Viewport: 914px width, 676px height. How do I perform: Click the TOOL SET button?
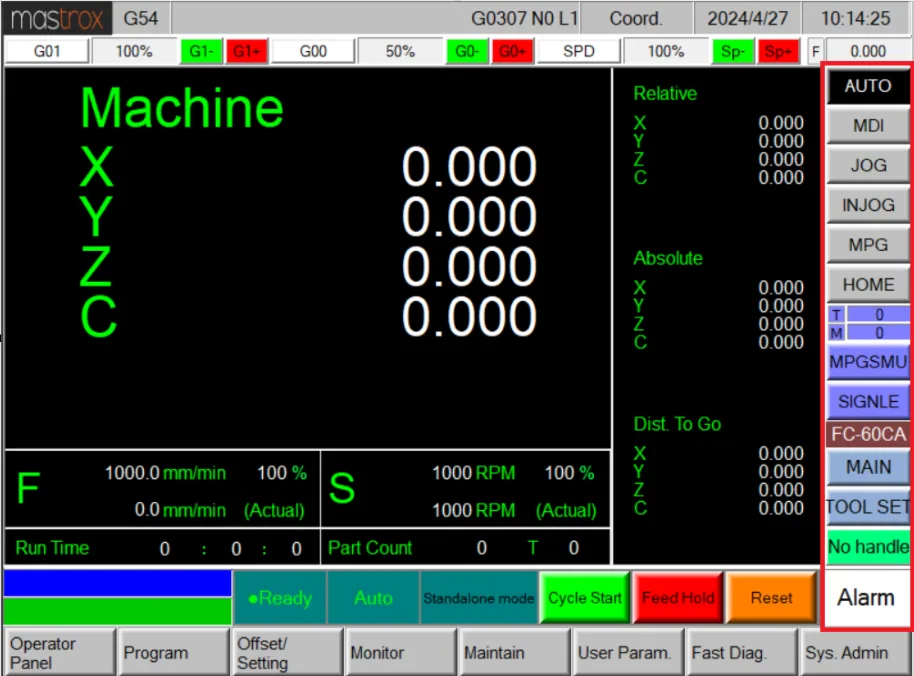point(868,507)
